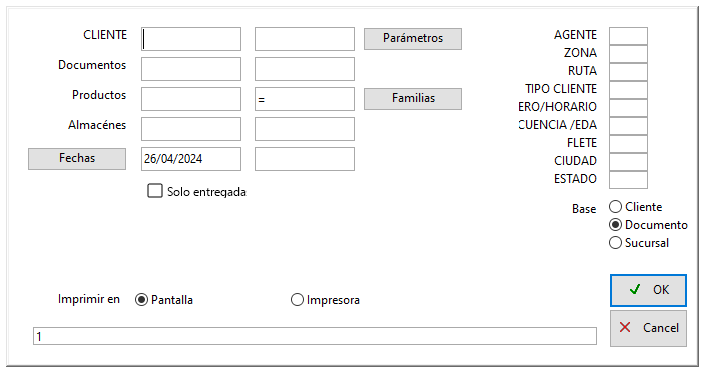This screenshot has width=708, height=374.
Task: Click the Cancel button with red X
Action: pyautogui.click(x=648, y=328)
